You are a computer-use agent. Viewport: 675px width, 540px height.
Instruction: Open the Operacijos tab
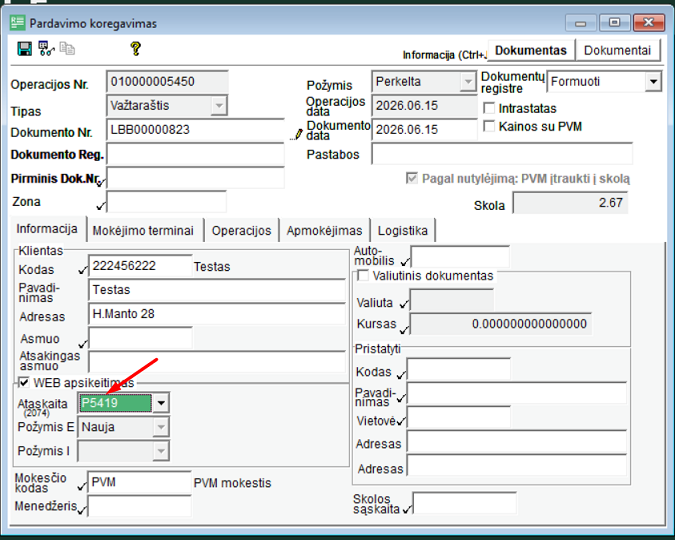pos(242,231)
